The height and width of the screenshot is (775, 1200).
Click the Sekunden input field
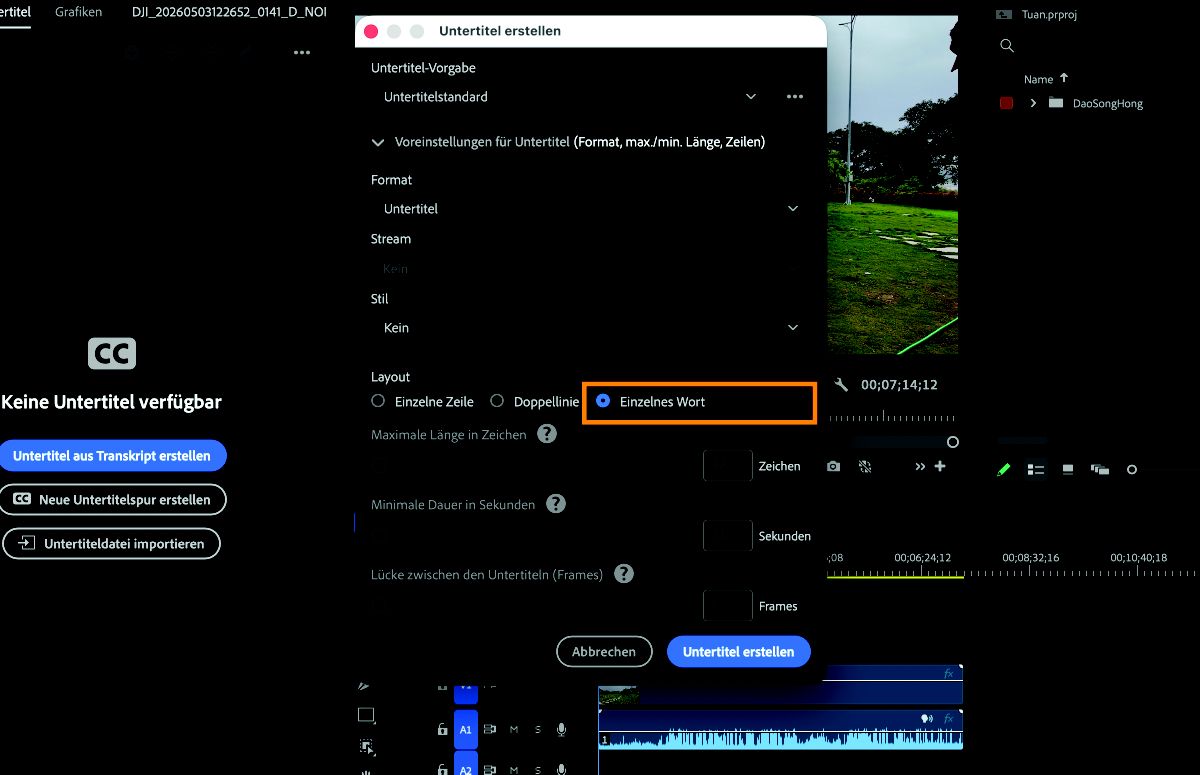coord(728,536)
